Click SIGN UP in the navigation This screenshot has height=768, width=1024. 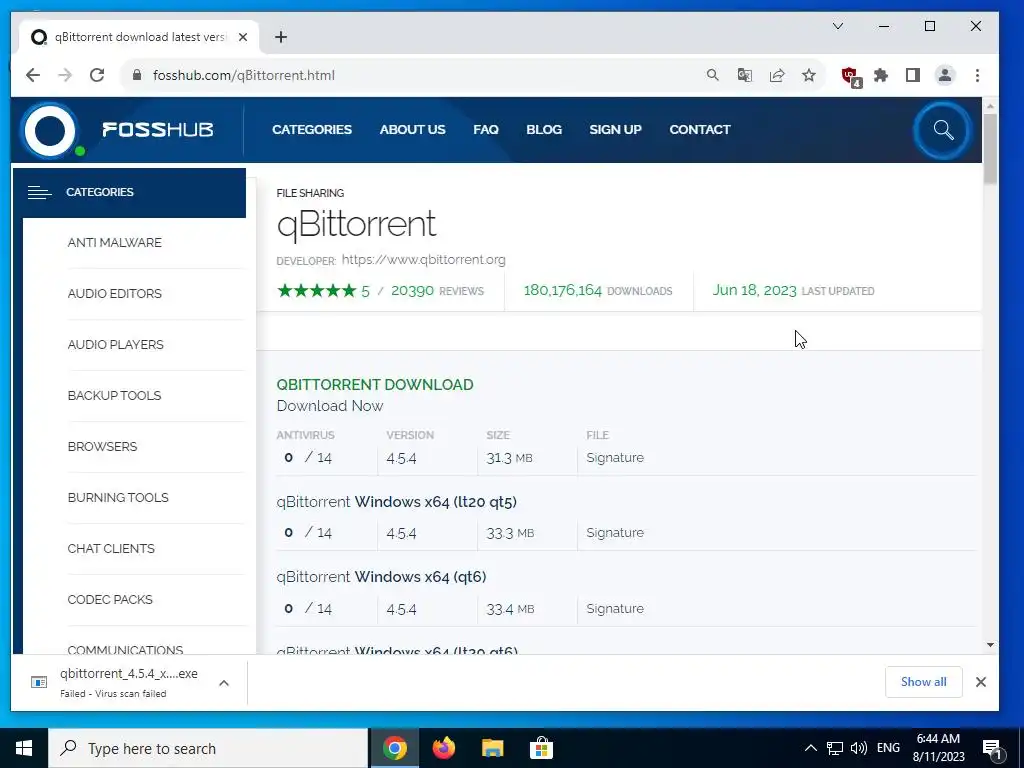point(615,129)
